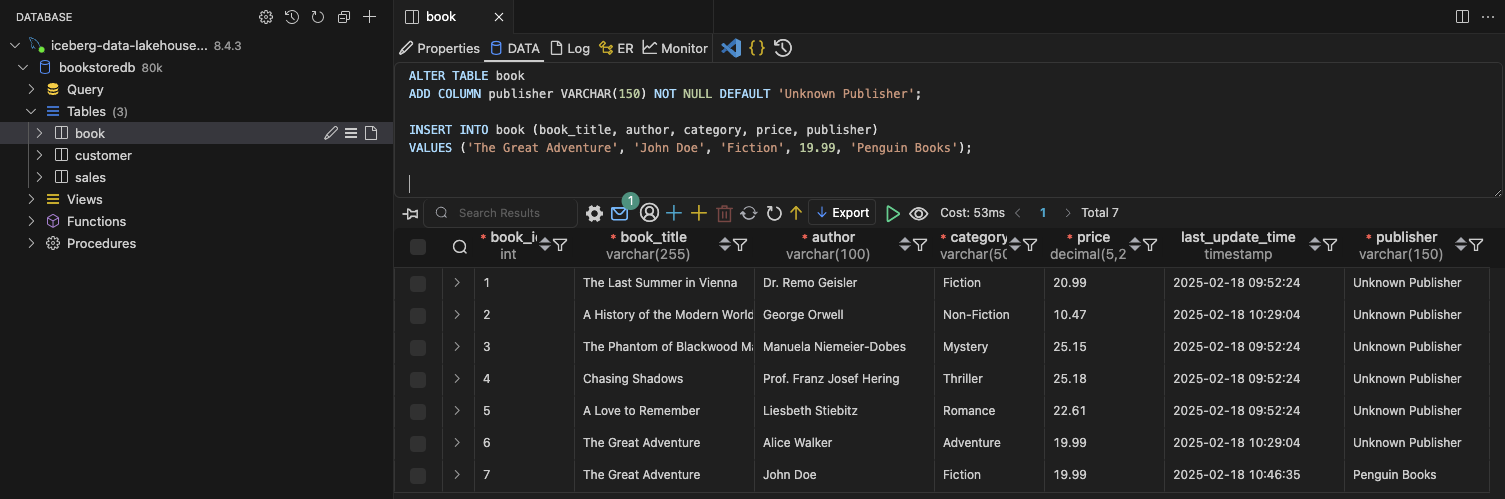The width and height of the screenshot is (1505, 499).
Task: Click the curly braces JSON icon
Action: point(757,48)
